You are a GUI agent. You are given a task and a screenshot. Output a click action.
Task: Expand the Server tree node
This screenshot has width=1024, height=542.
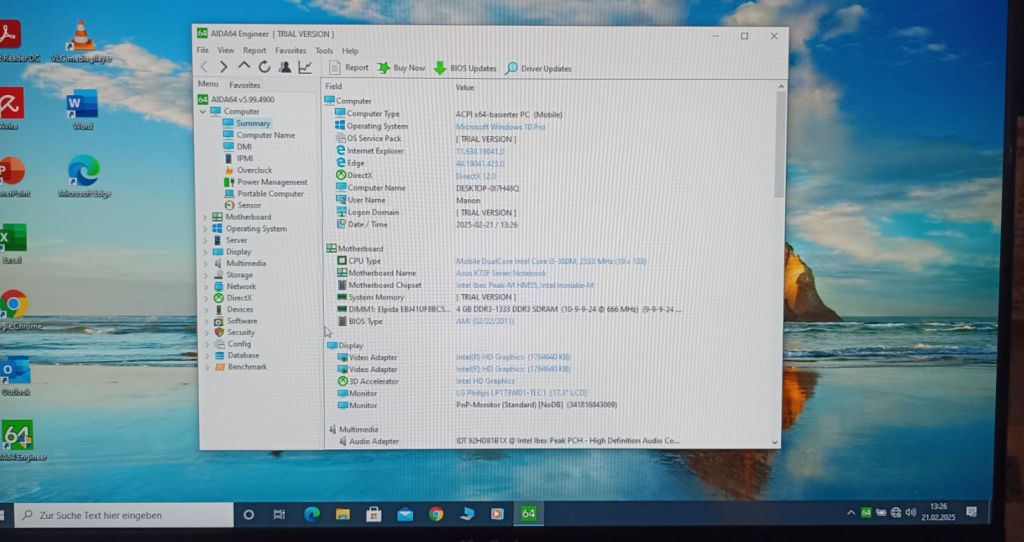205,240
